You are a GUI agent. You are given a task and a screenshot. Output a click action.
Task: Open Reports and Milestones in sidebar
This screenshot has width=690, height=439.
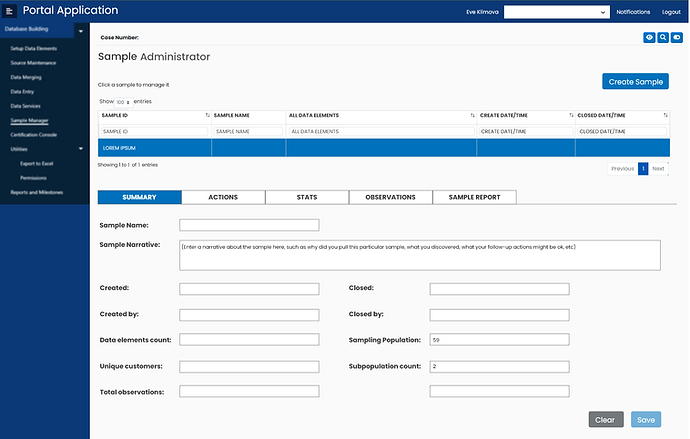37,192
